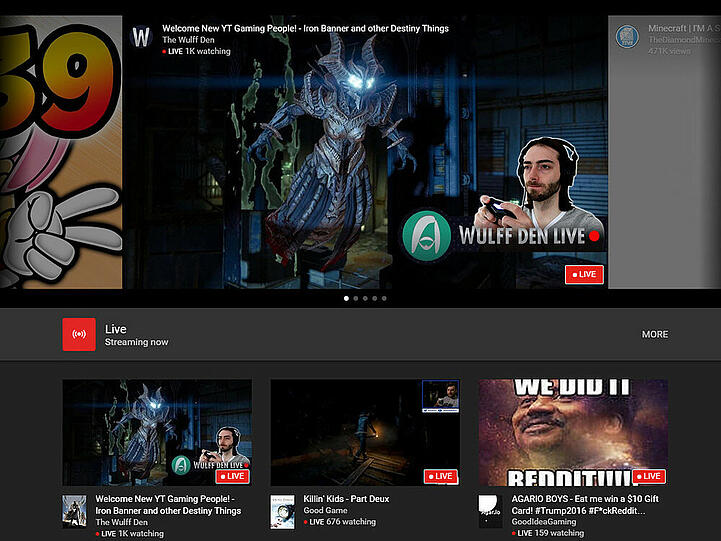
Task: Select the first carousel page dot
Action: click(346, 298)
